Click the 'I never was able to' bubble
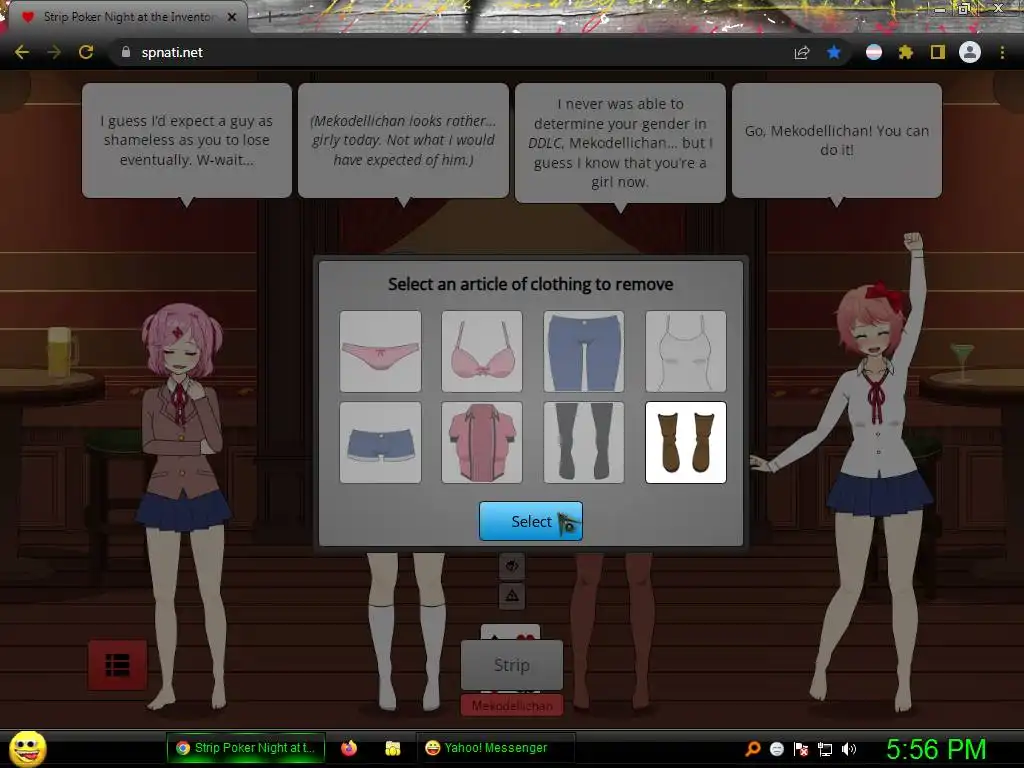 coord(620,142)
